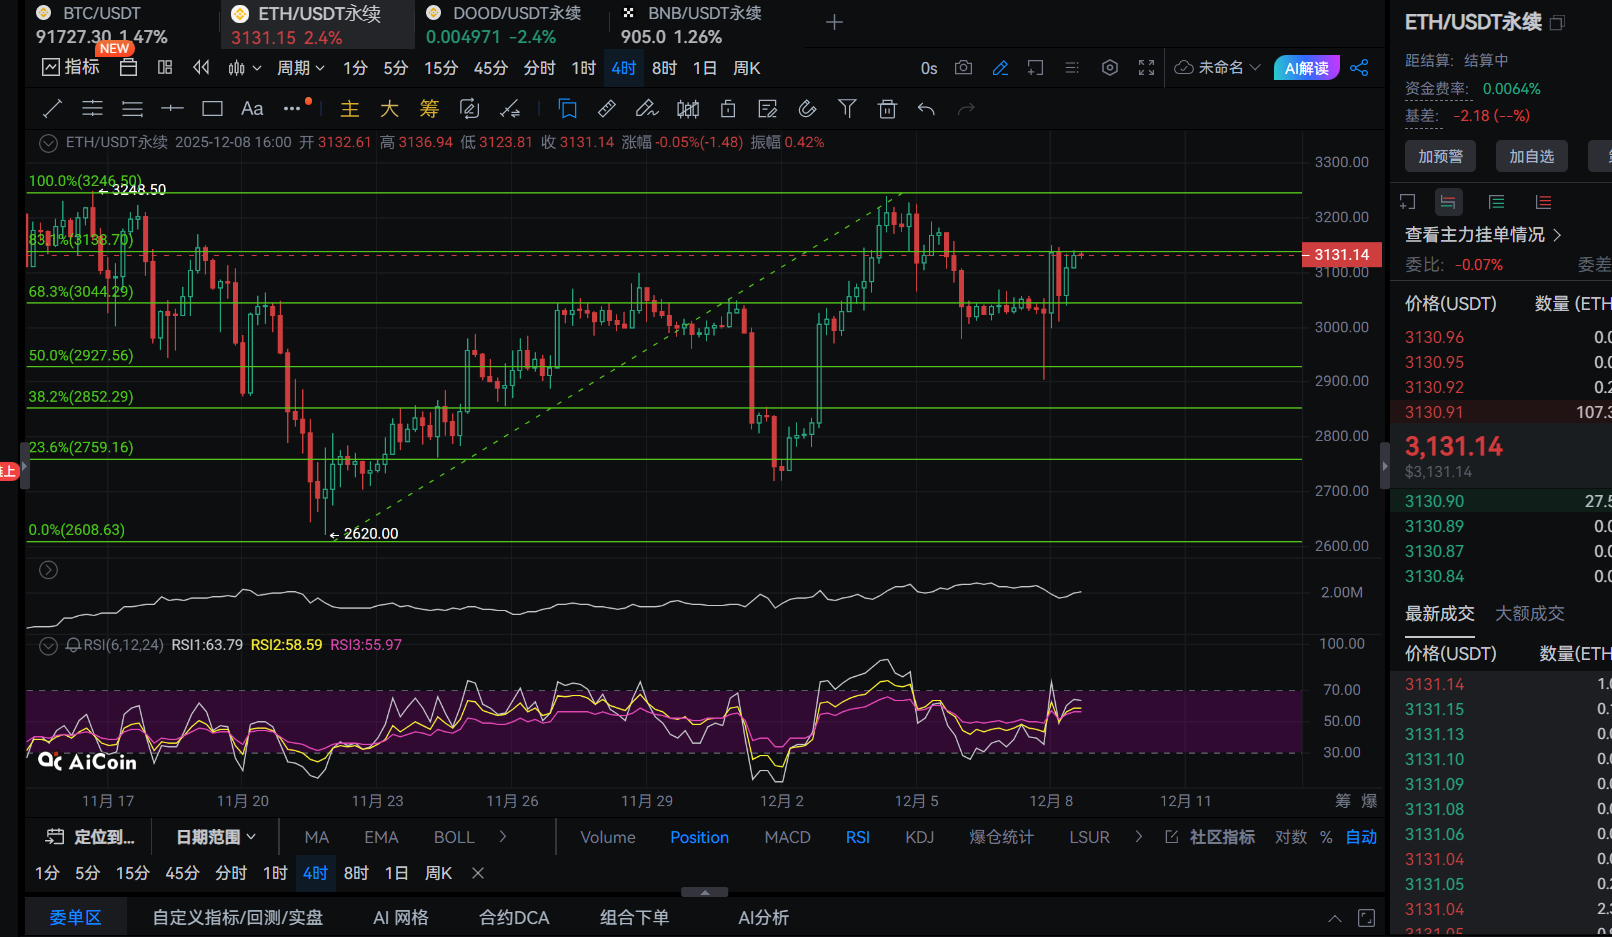Click the 加预警 add alert button

[1440, 156]
